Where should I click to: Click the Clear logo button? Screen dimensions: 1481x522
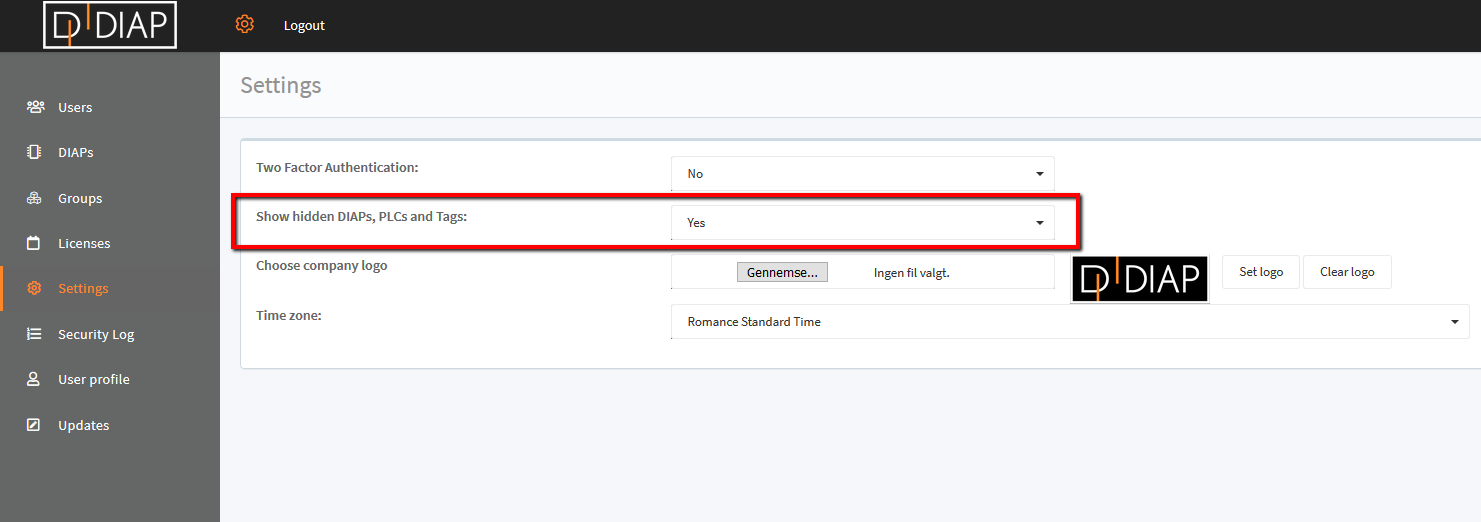(1347, 271)
